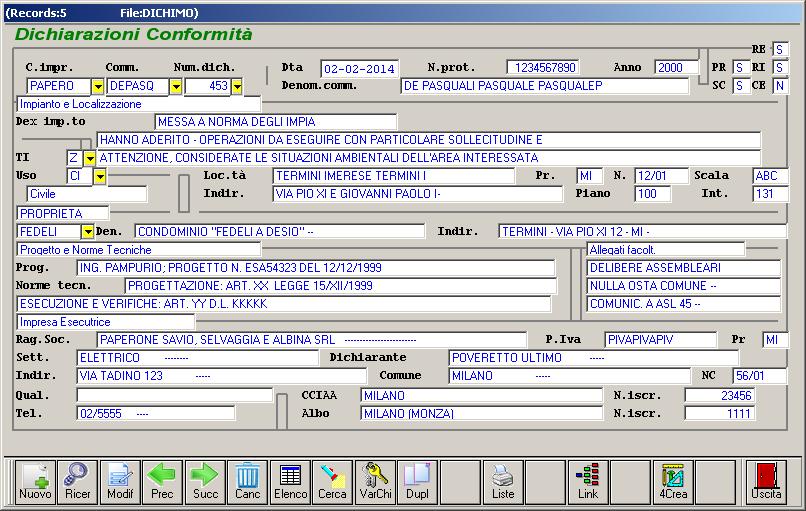Image resolution: width=806 pixels, height=511 pixels.
Task: Click the empty Qual. field
Action: click(175, 395)
